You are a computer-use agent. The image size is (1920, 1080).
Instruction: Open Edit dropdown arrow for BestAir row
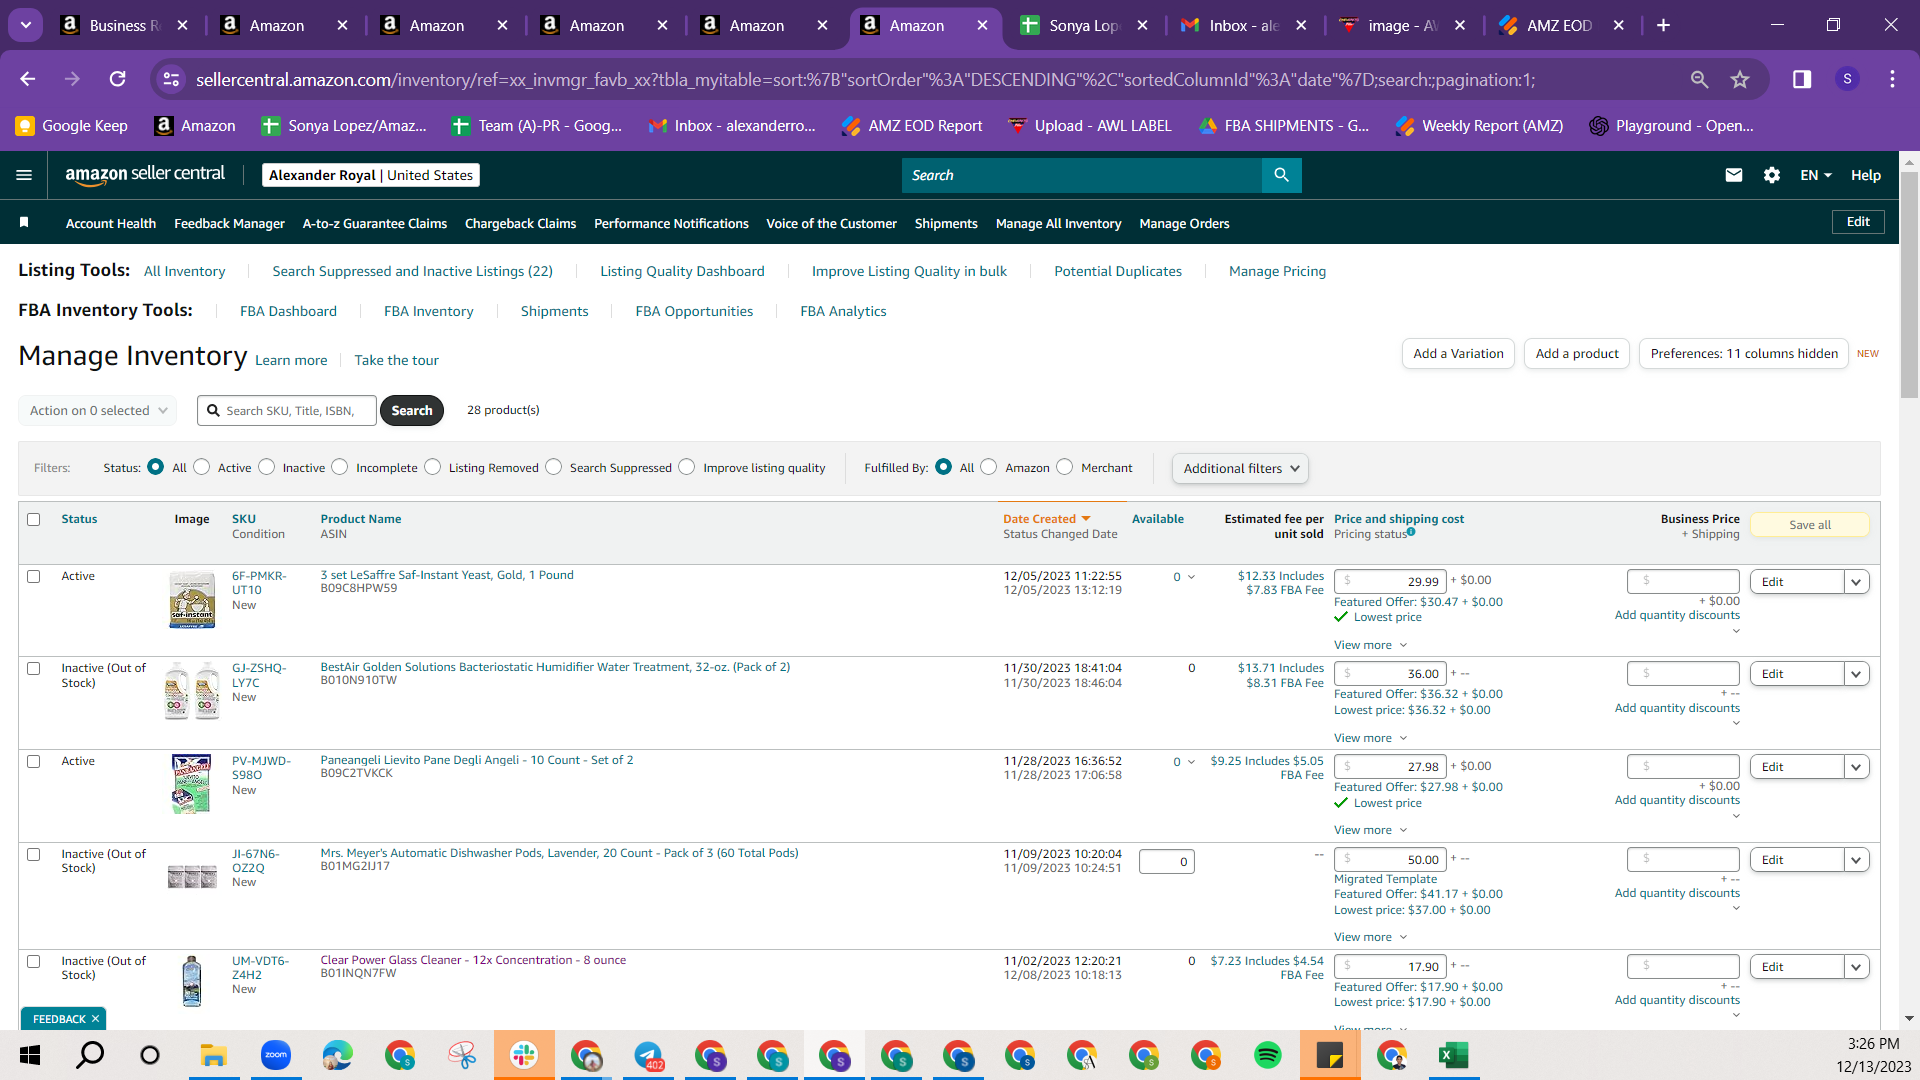1857,674
